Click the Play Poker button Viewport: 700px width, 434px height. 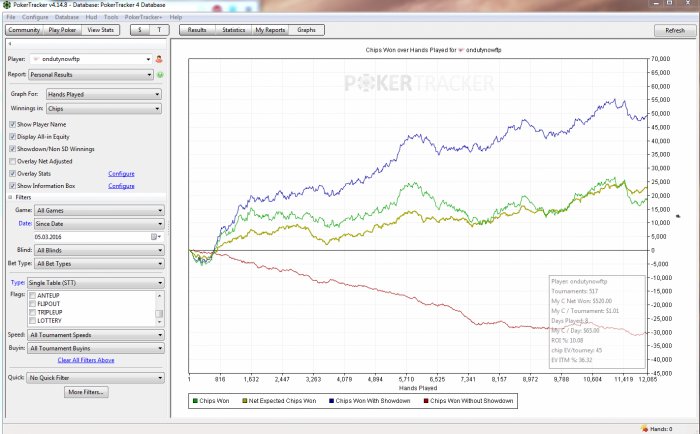(x=62, y=30)
